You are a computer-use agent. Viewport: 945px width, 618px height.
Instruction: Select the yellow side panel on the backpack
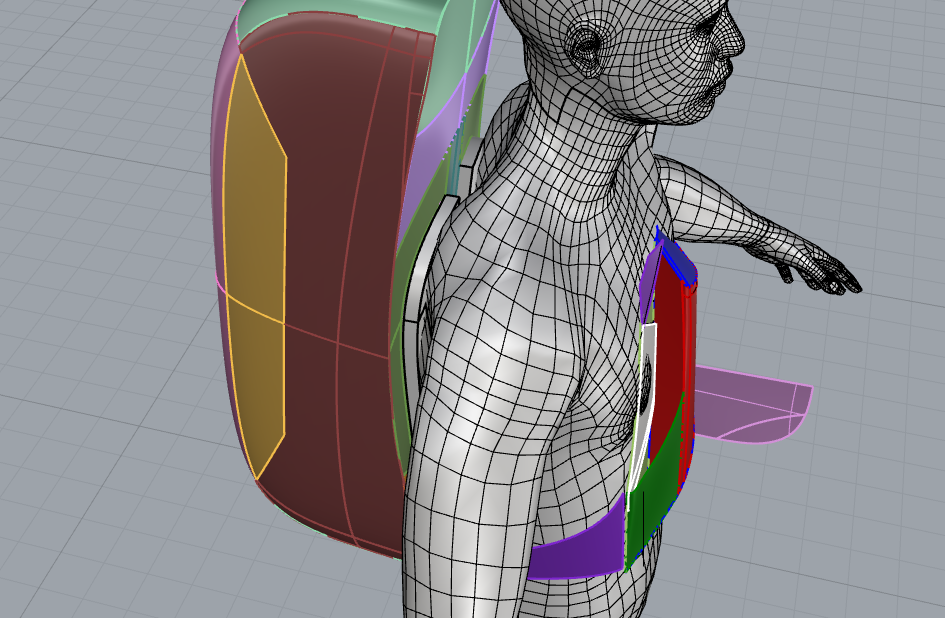tap(254, 265)
